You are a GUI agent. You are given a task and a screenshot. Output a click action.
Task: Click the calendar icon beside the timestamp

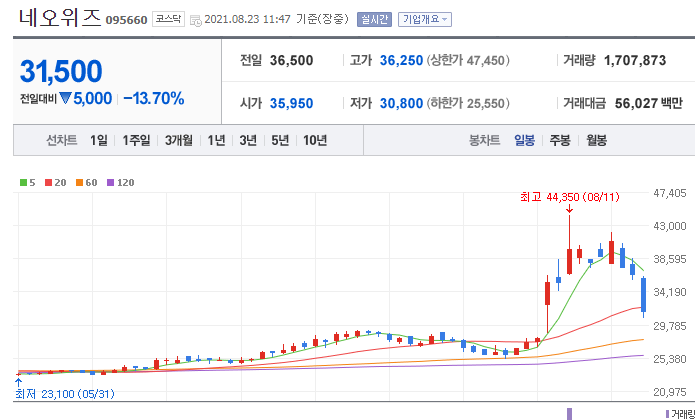[x=195, y=20]
